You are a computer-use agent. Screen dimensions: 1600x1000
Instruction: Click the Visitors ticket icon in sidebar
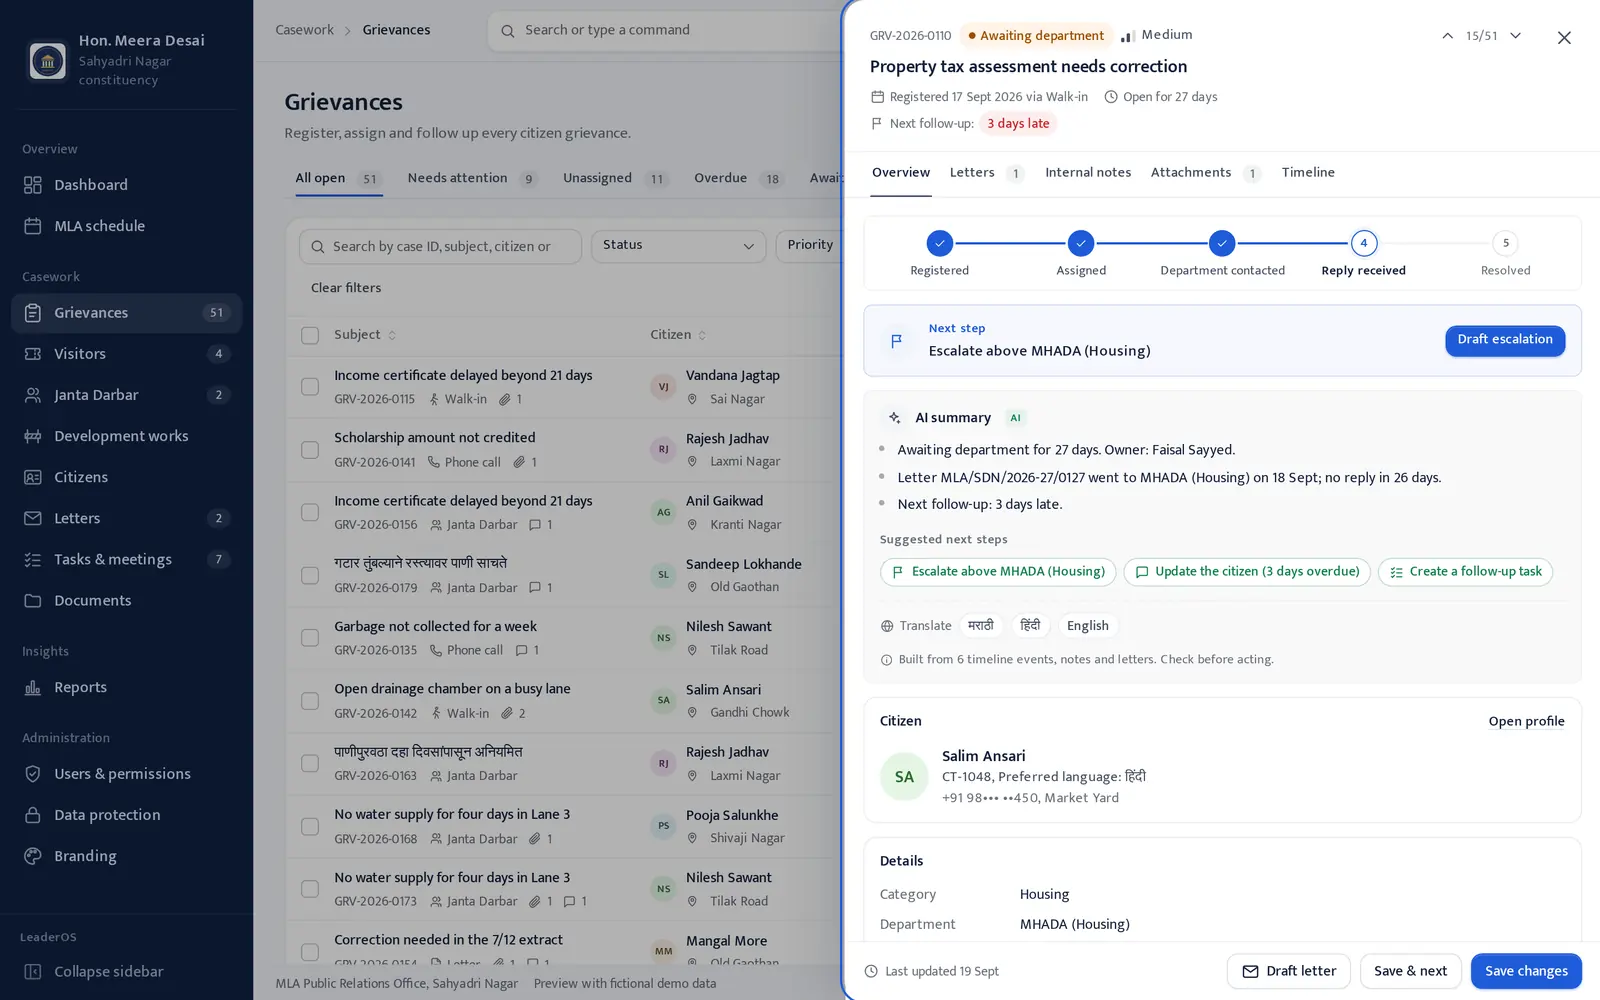(x=33, y=354)
